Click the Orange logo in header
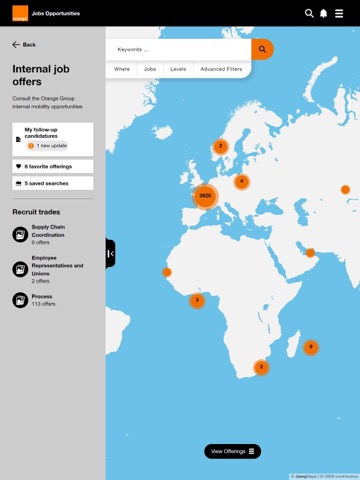Image resolution: width=360 pixels, height=480 pixels. coord(20,13)
